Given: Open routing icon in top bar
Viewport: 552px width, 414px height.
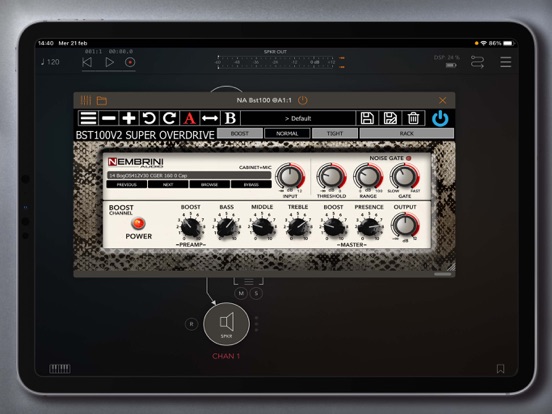Looking at the screenshot, I should pos(477,62).
